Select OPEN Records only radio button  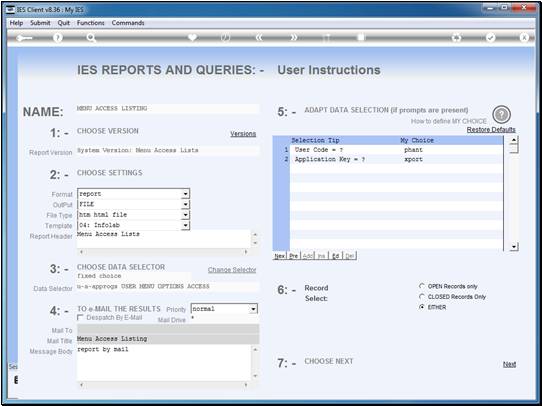[x=421, y=286]
